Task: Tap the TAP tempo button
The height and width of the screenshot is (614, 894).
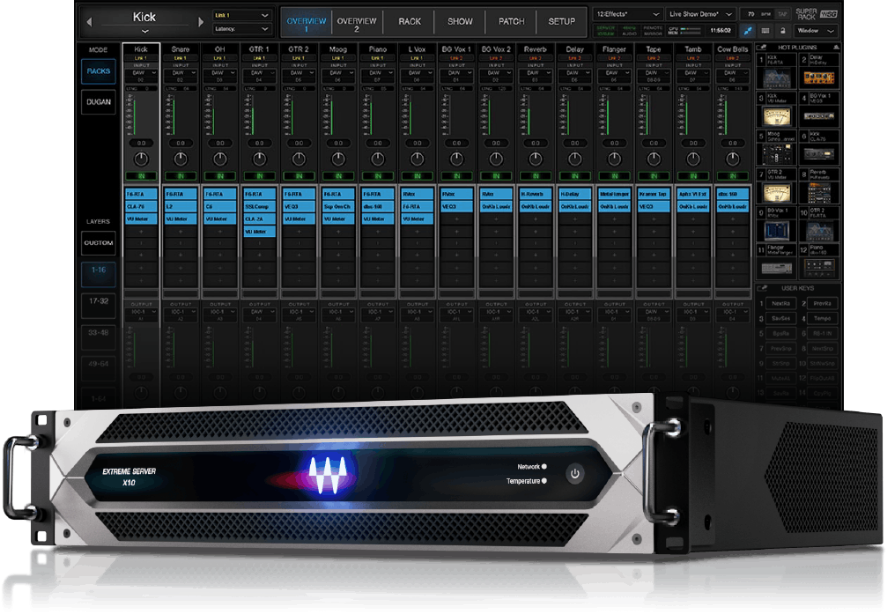Action: pyautogui.click(x=782, y=14)
